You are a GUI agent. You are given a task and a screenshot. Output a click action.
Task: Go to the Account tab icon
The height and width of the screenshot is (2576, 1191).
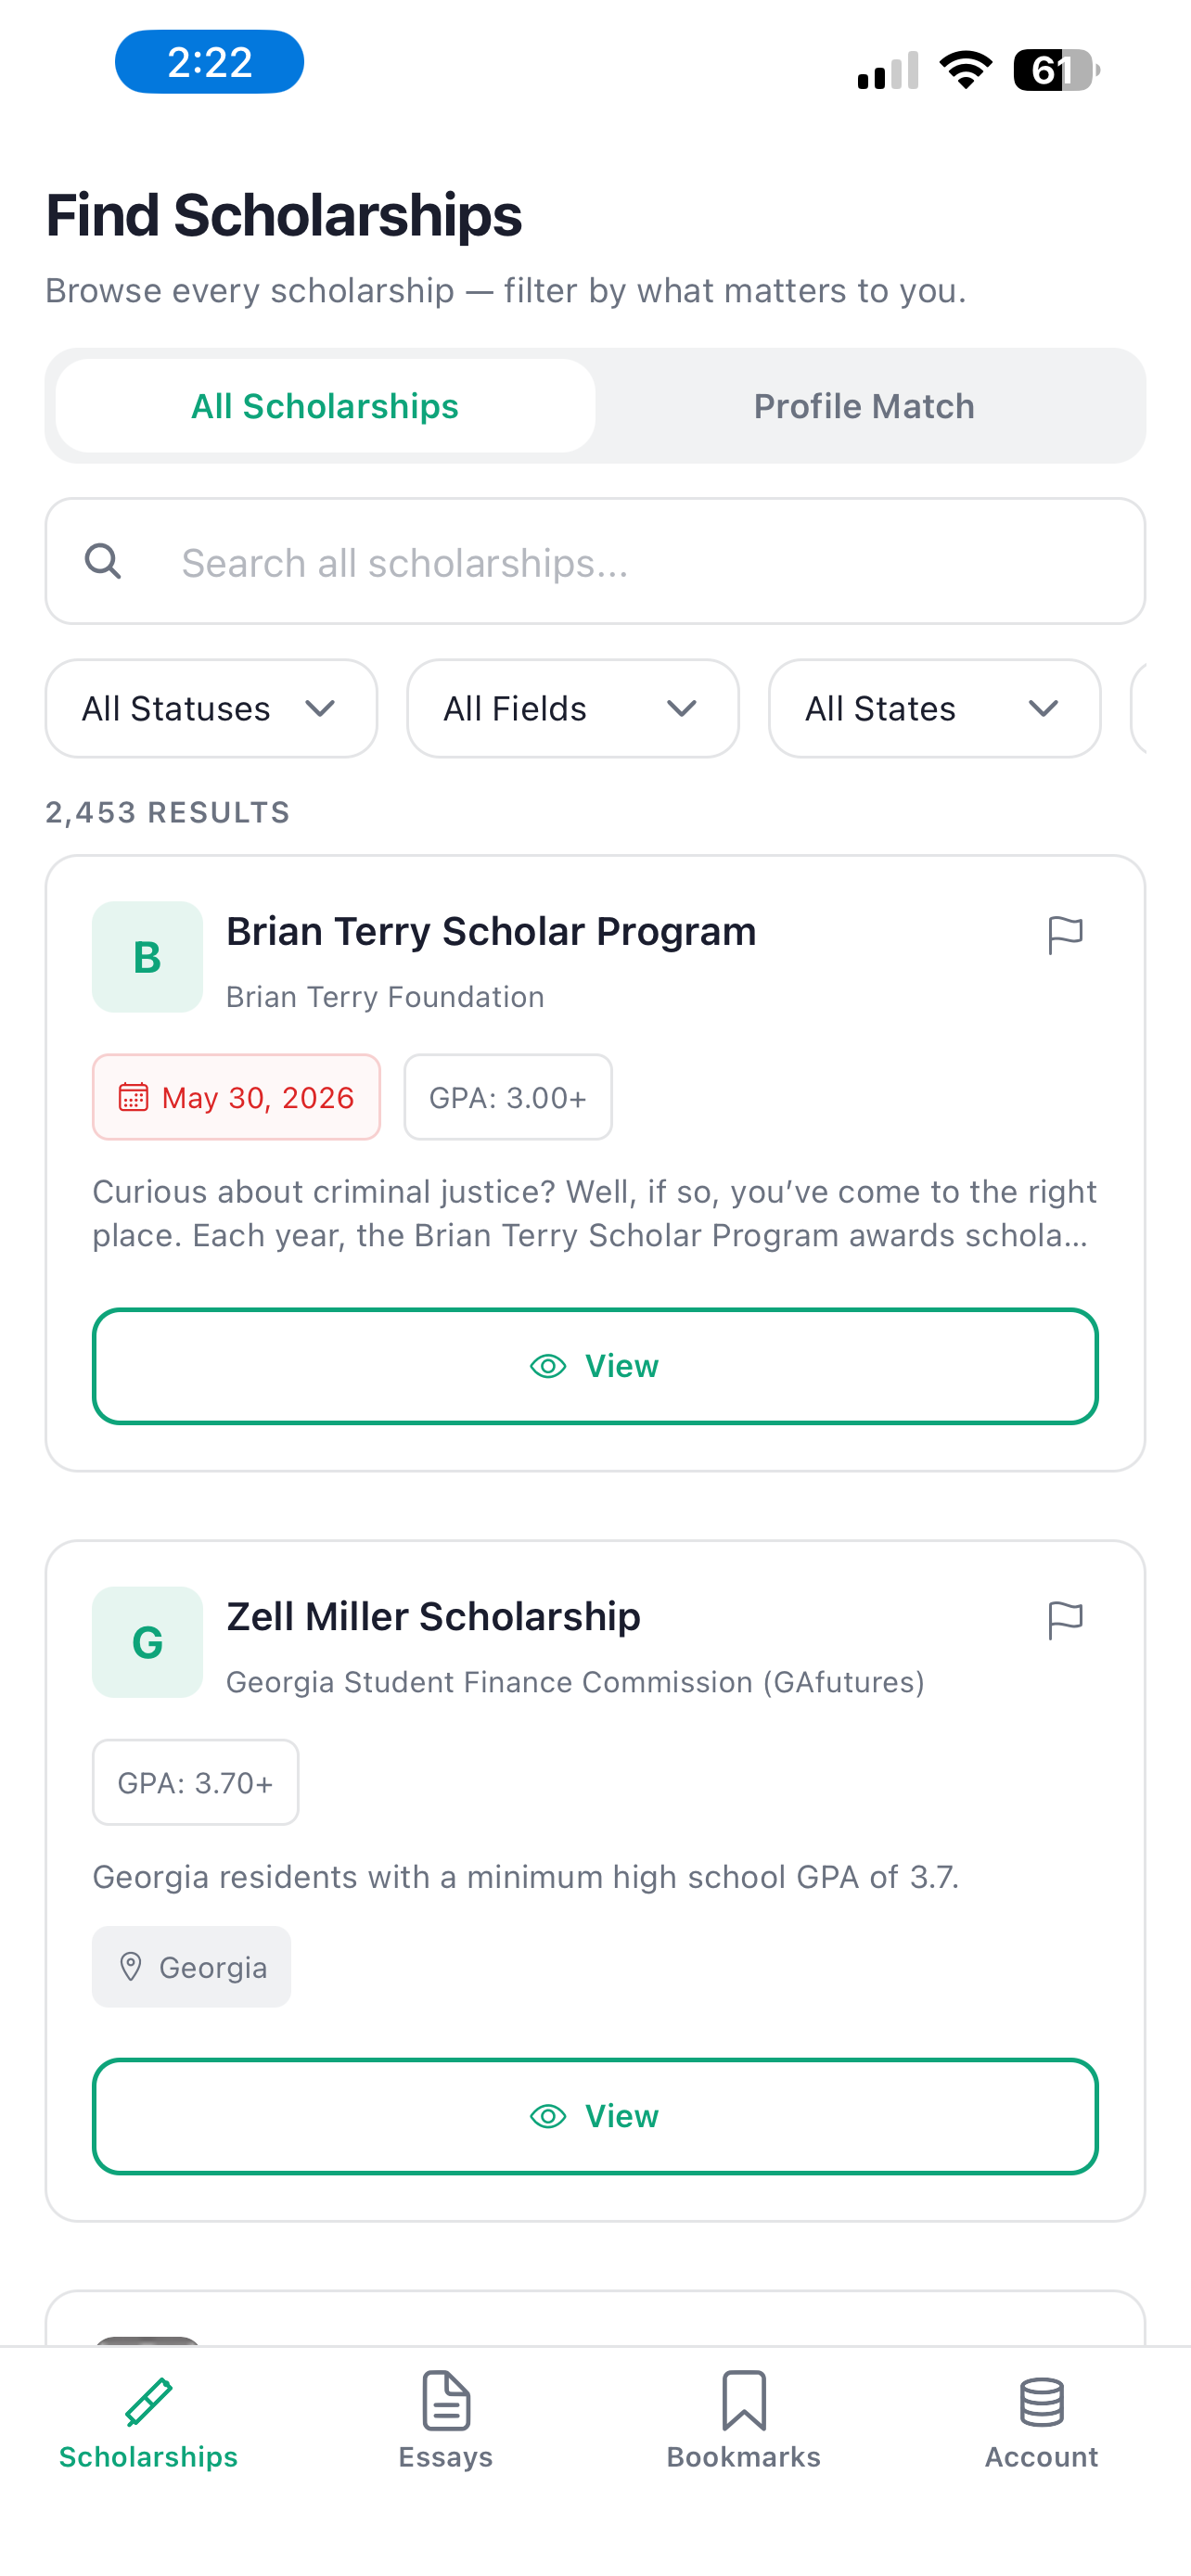coord(1041,2401)
